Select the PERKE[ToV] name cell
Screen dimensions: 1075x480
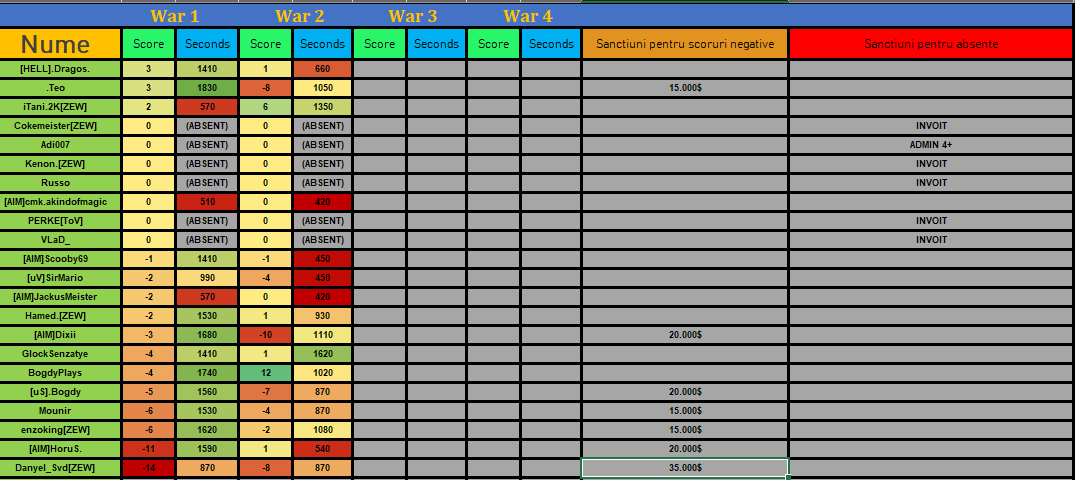[60, 221]
